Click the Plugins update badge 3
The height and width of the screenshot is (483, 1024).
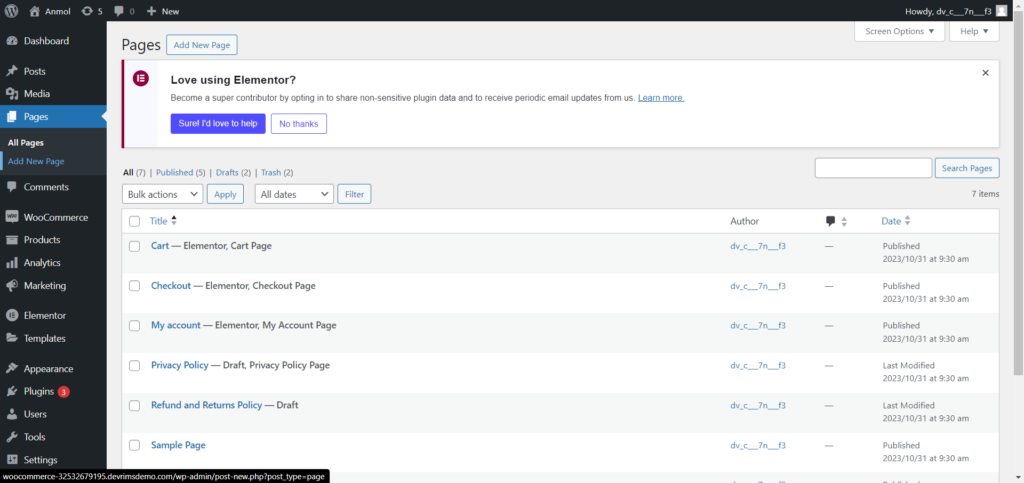63,392
